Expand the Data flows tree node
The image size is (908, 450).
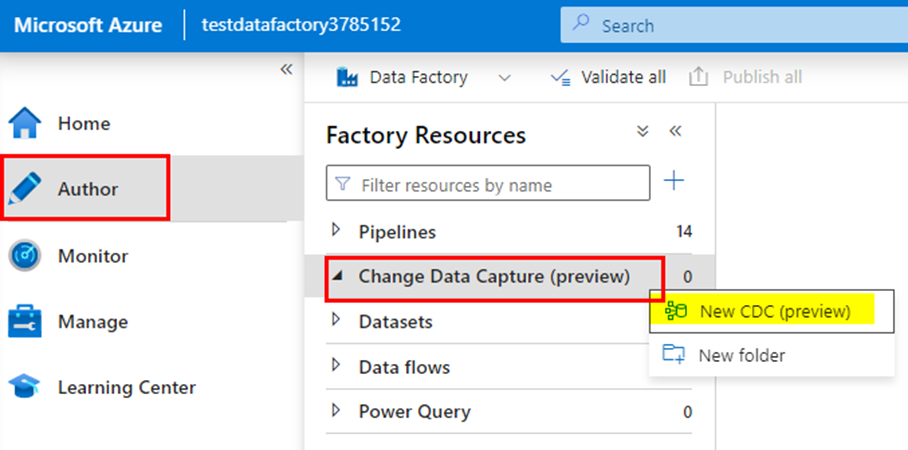click(x=336, y=365)
